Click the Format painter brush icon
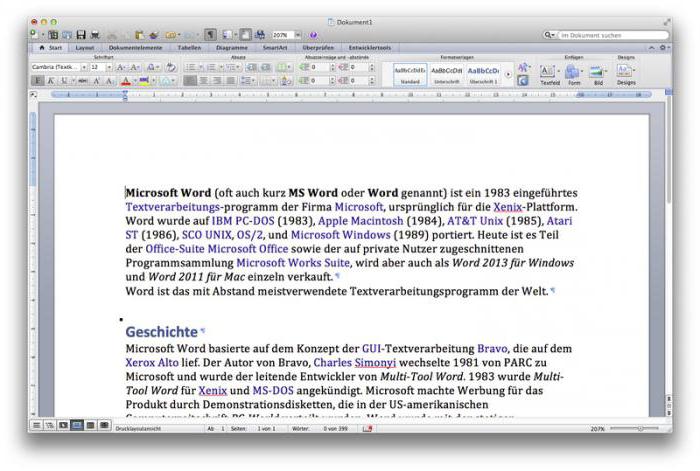The height and width of the screenshot is (471, 700). point(154,35)
